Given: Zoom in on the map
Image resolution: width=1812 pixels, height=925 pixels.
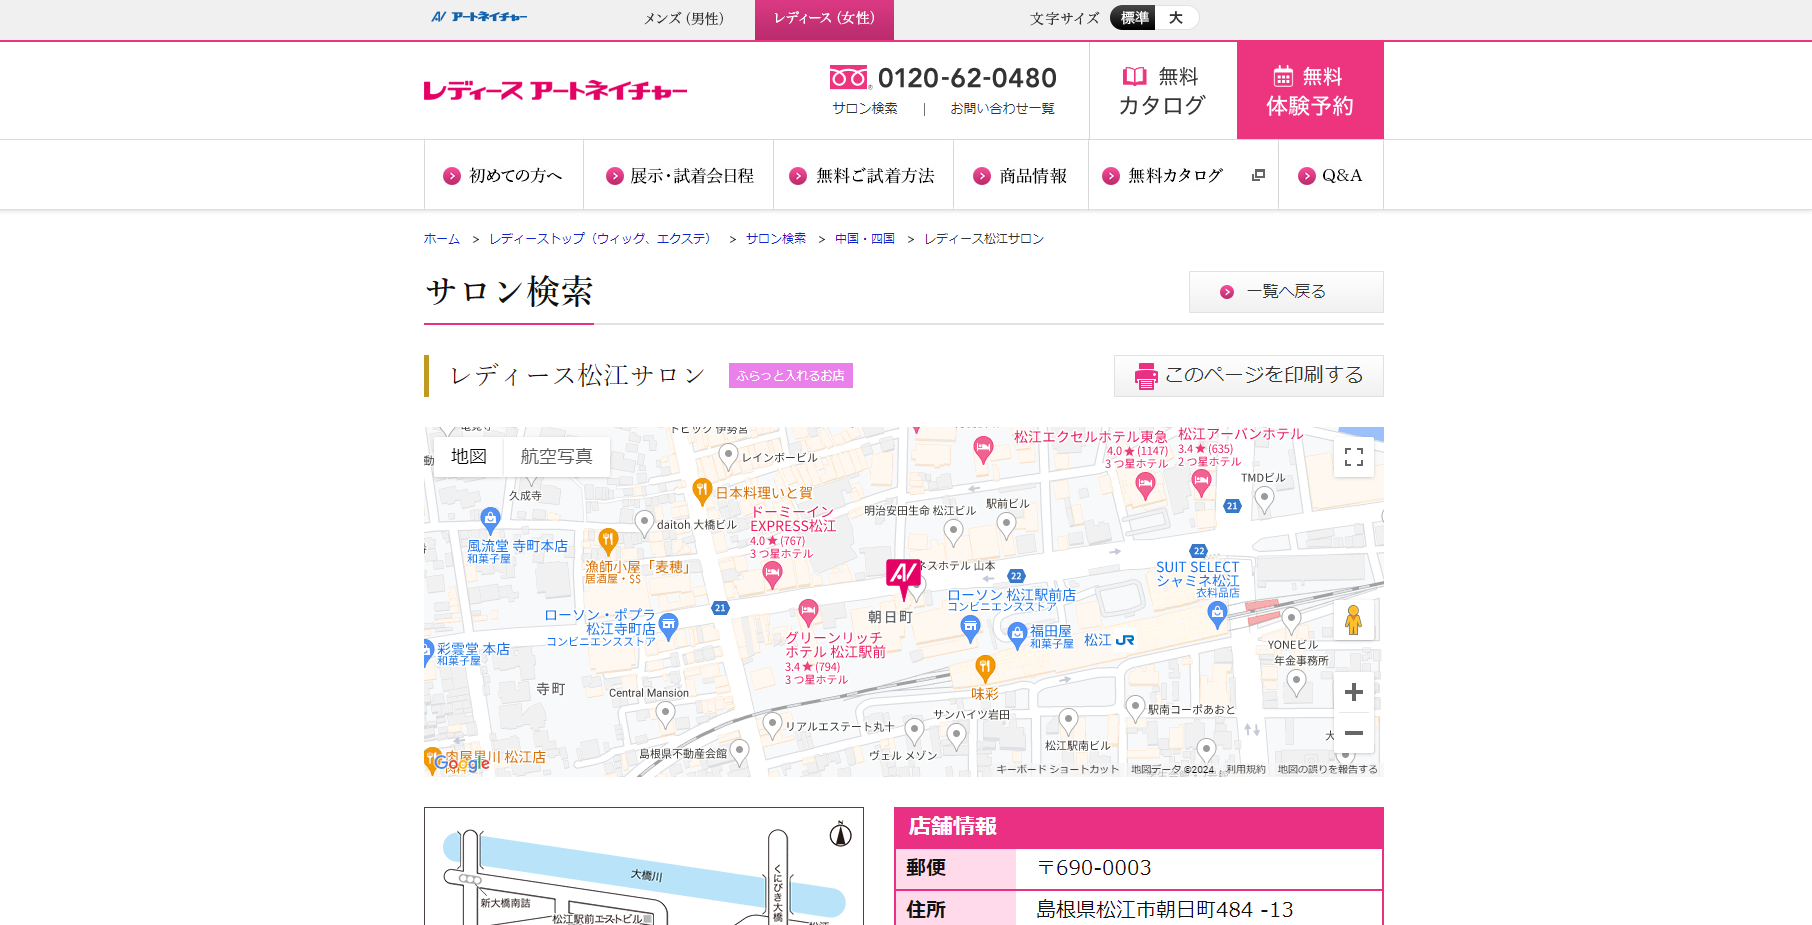Looking at the screenshot, I should coord(1354,692).
